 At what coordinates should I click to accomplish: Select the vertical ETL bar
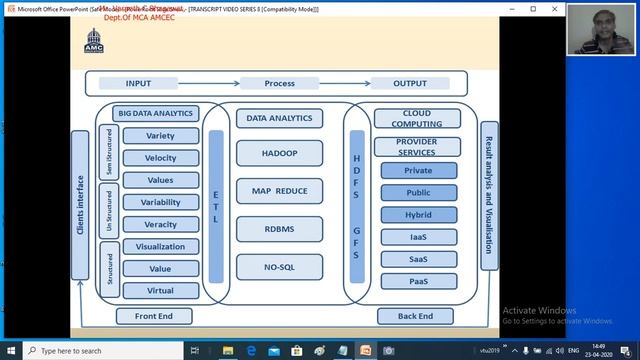point(216,207)
